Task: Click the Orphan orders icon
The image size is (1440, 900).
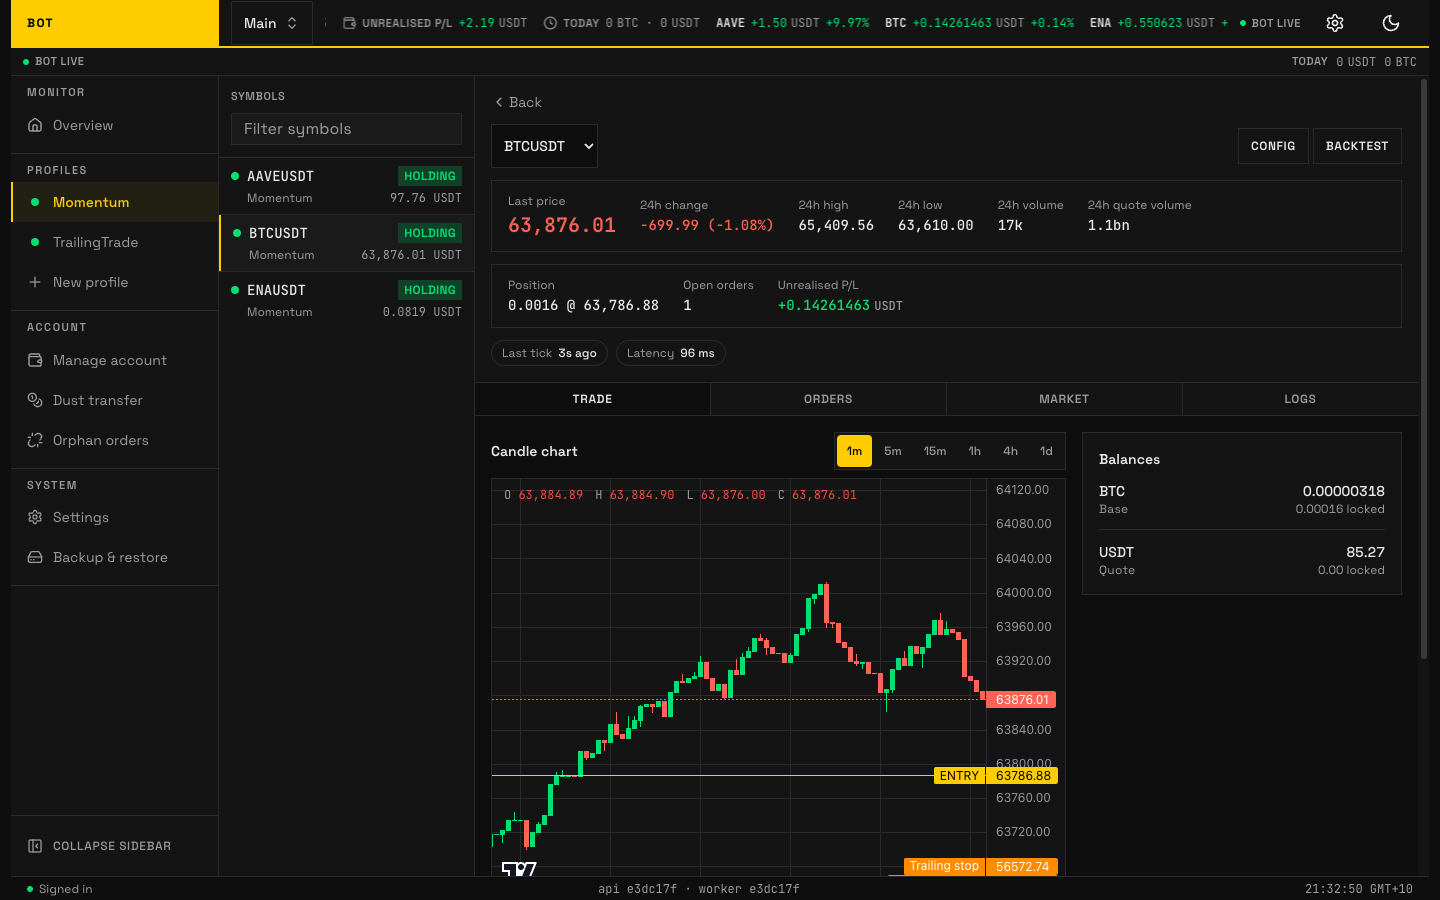Action: pyautogui.click(x=35, y=440)
